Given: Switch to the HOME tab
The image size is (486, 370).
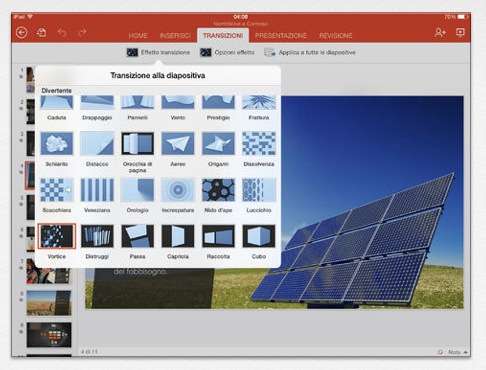Looking at the screenshot, I should pyautogui.click(x=138, y=36).
